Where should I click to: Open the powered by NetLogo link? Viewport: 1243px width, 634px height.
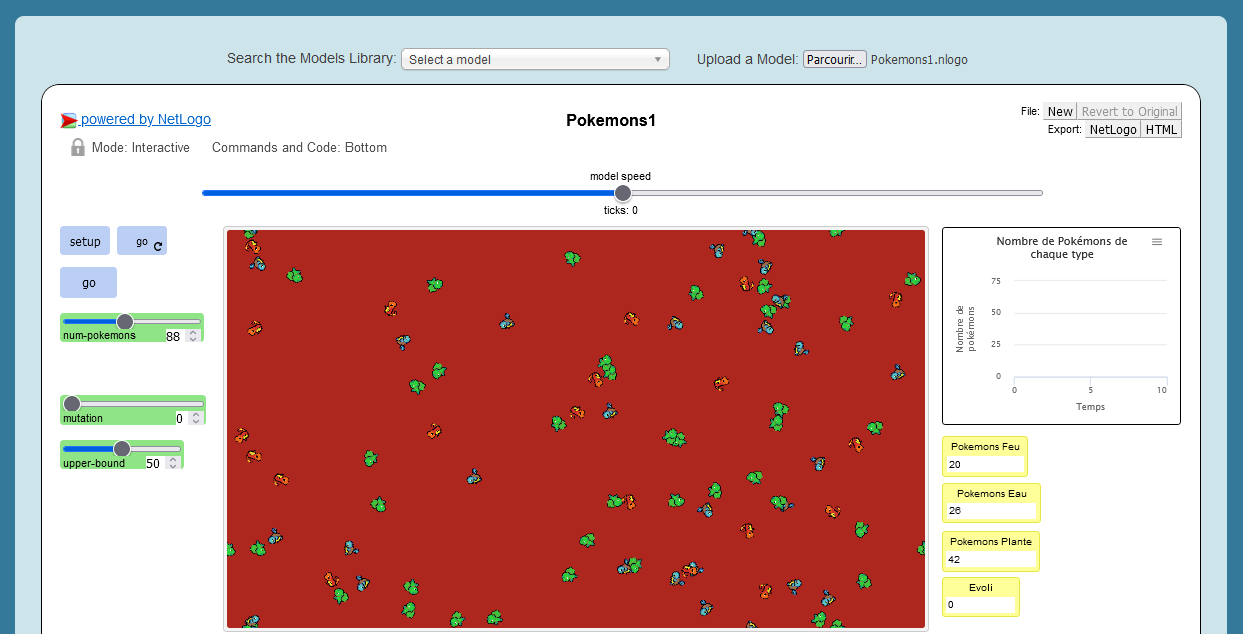click(146, 119)
